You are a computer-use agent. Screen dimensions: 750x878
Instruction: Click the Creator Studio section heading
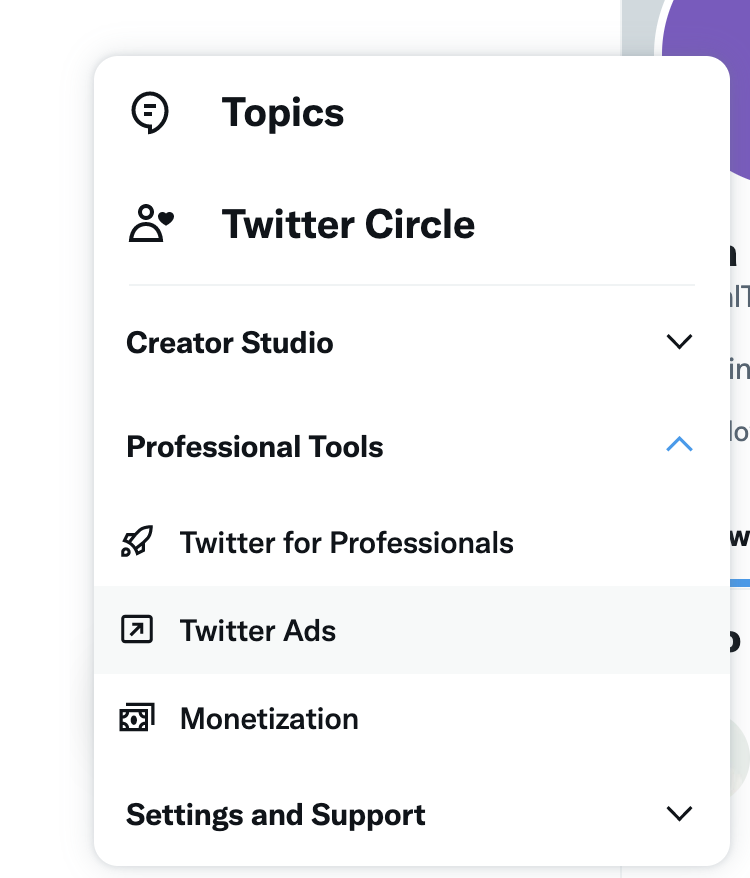[x=230, y=343]
